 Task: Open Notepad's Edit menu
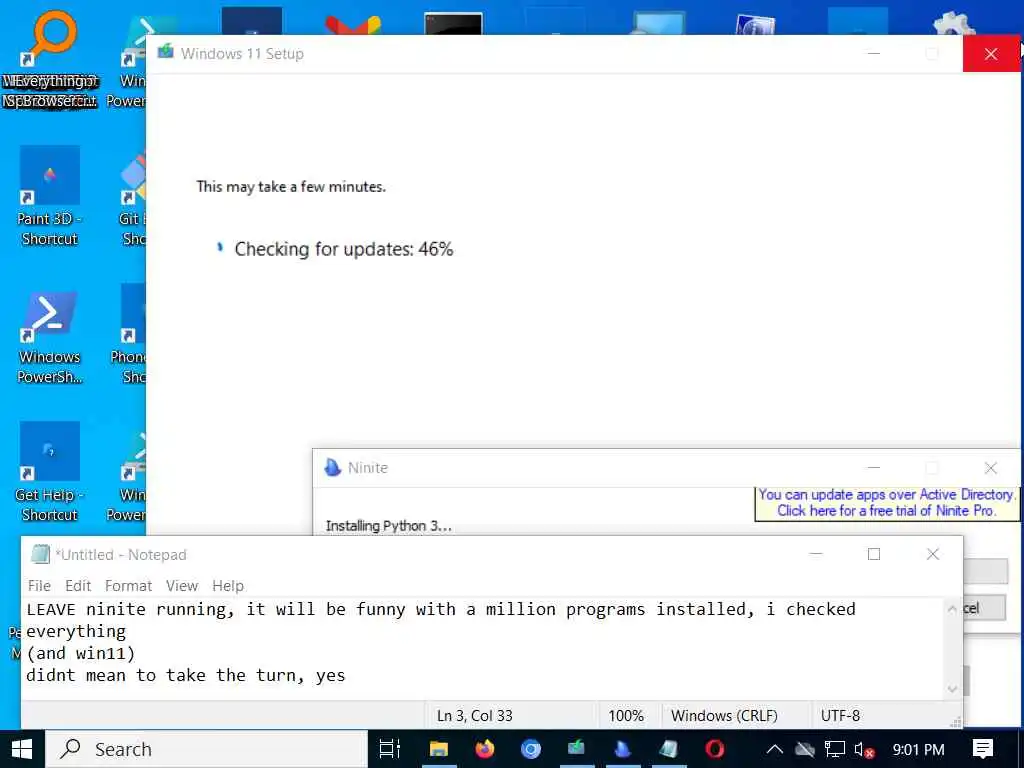click(x=78, y=586)
